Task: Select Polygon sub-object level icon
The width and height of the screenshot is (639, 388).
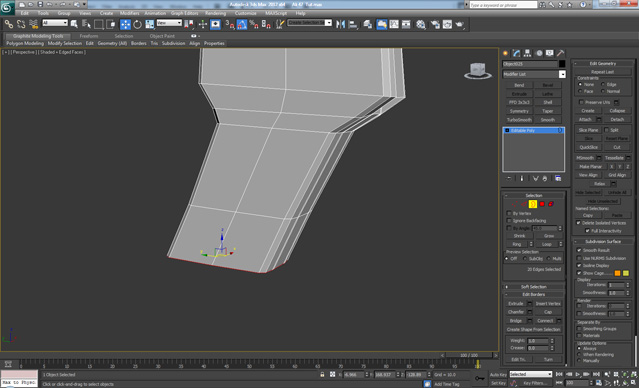Action: click(542, 204)
